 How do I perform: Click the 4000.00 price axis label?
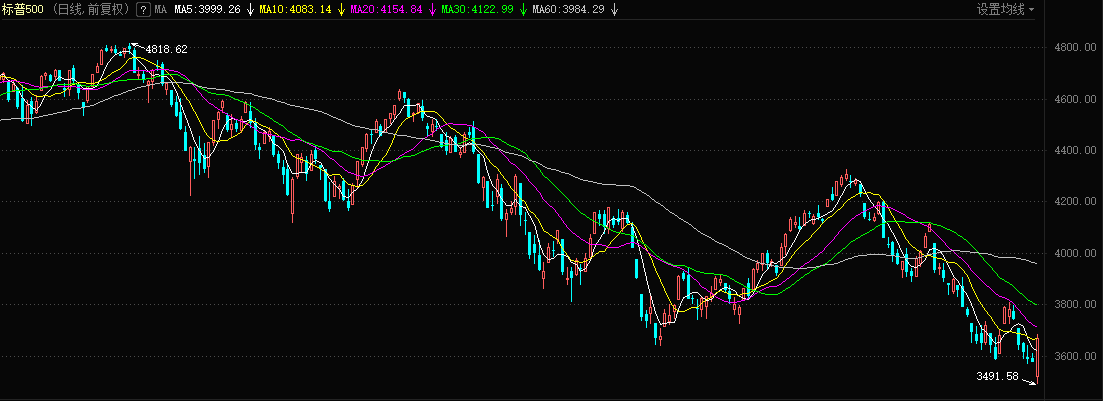1075,254
